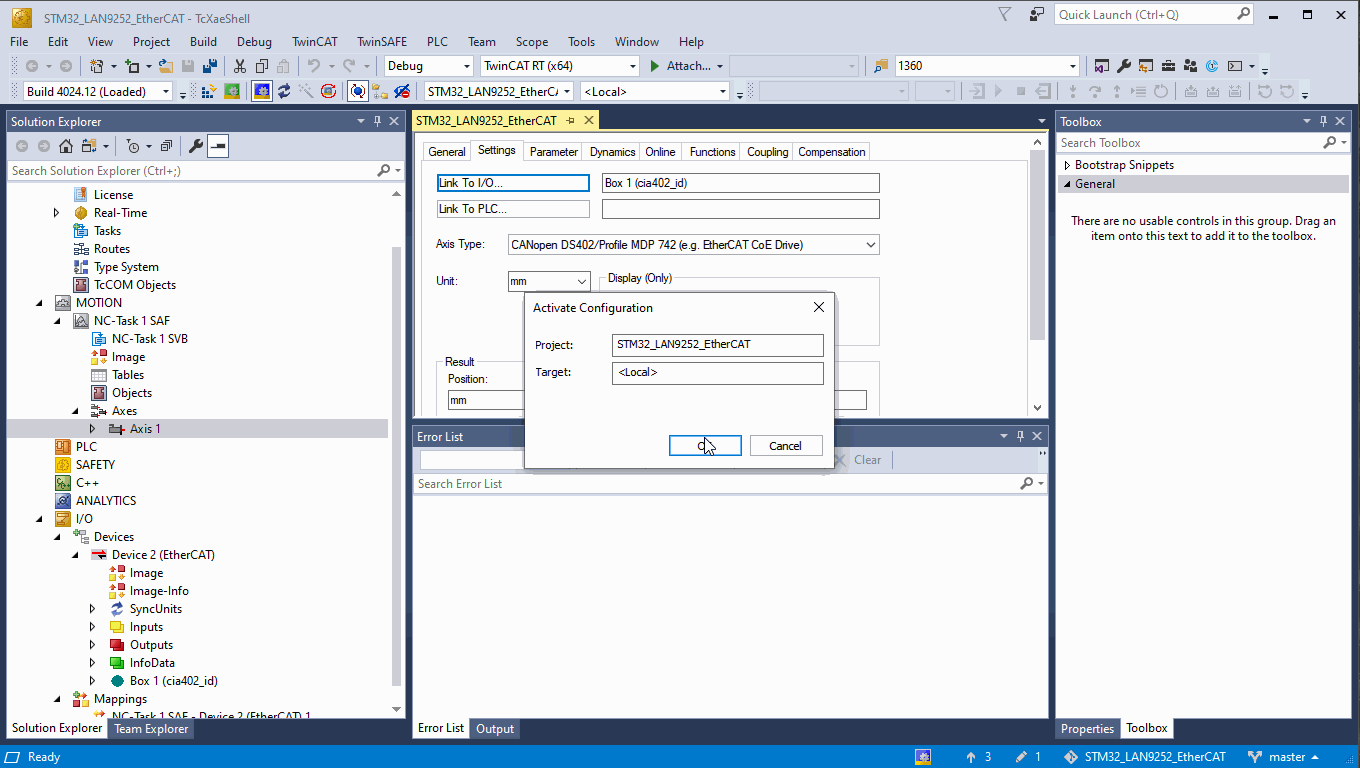Expand the Axis 1 tree node

tap(92, 429)
